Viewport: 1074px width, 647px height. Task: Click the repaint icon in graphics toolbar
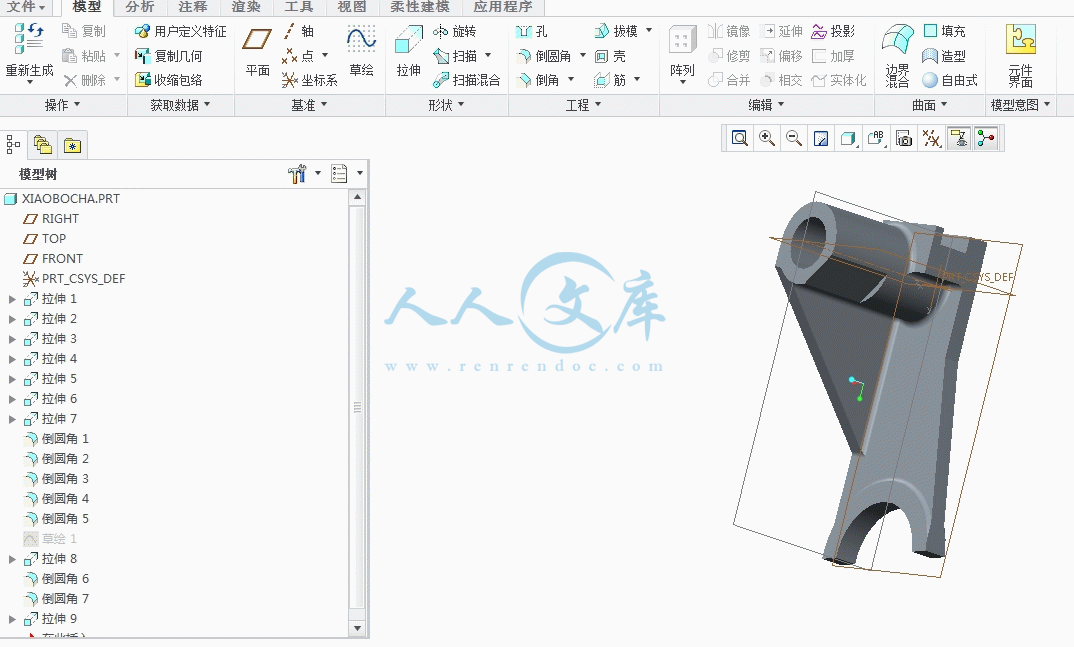click(x=821, y=139)
